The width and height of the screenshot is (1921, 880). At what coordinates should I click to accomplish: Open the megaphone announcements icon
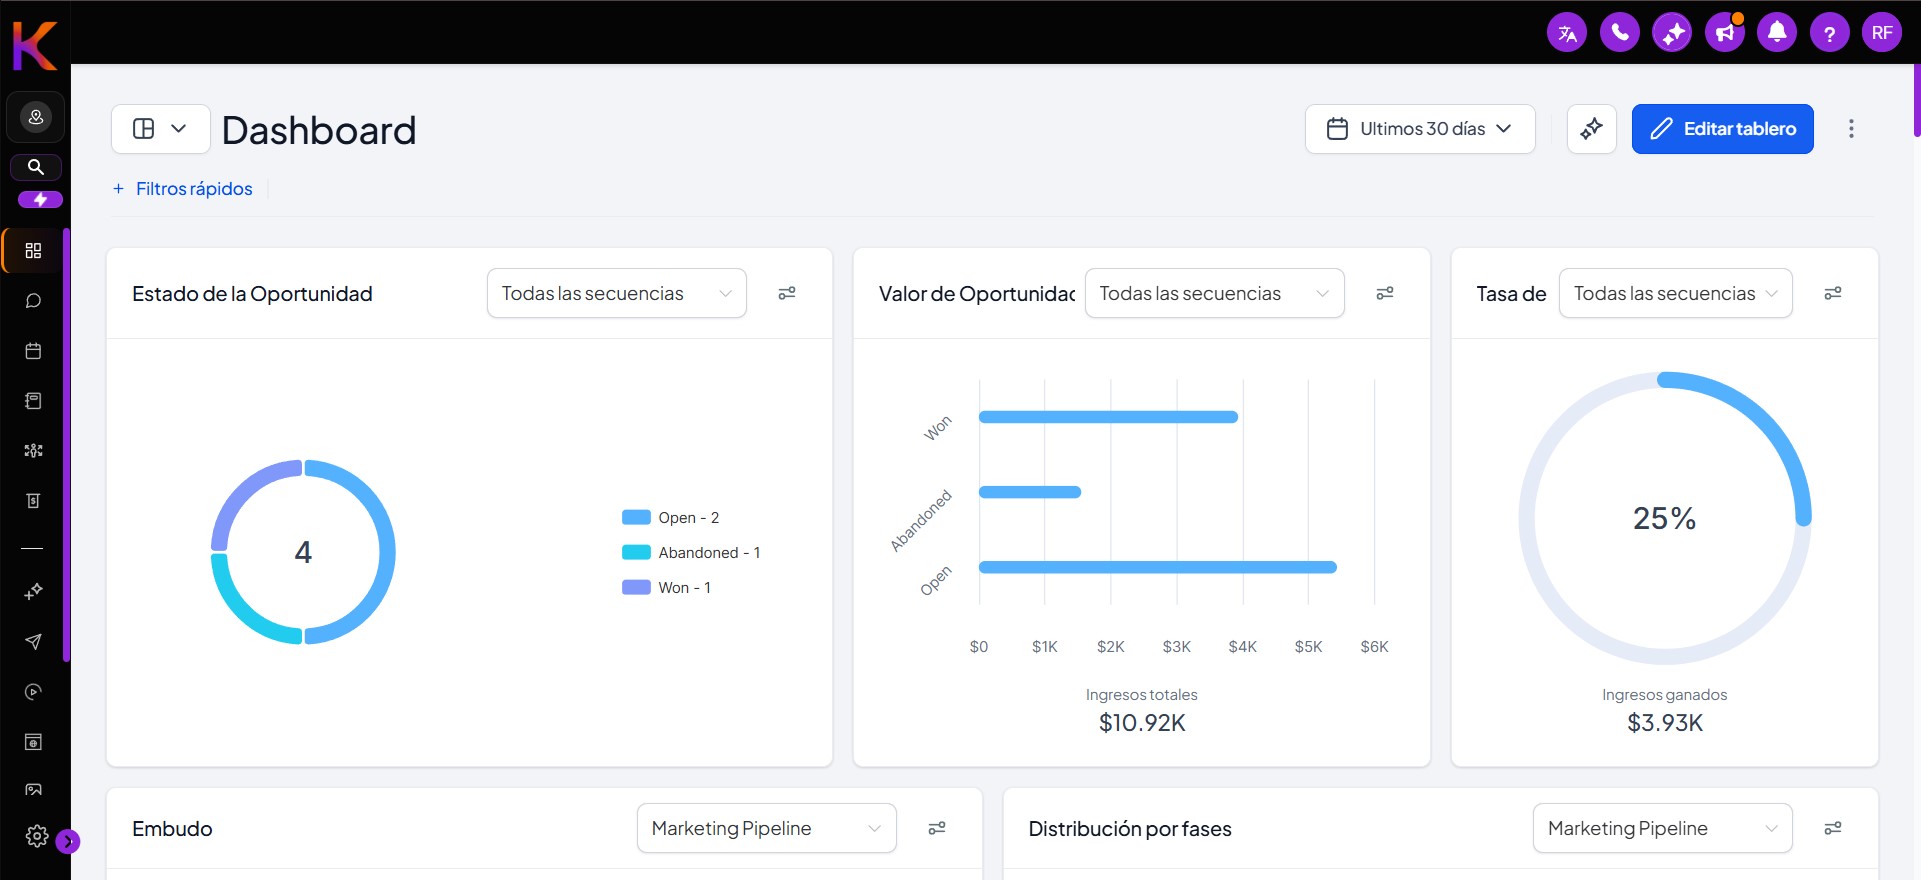click(x=1725, y=33)
